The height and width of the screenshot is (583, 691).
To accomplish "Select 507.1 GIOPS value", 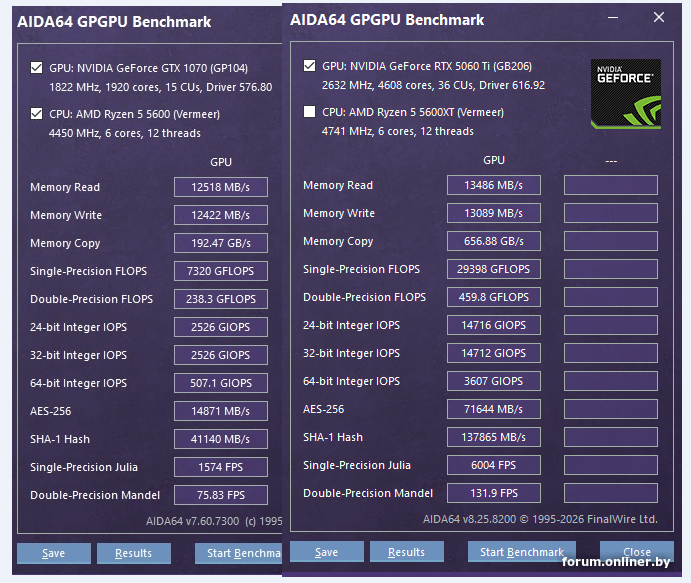I will coord(221,383).
